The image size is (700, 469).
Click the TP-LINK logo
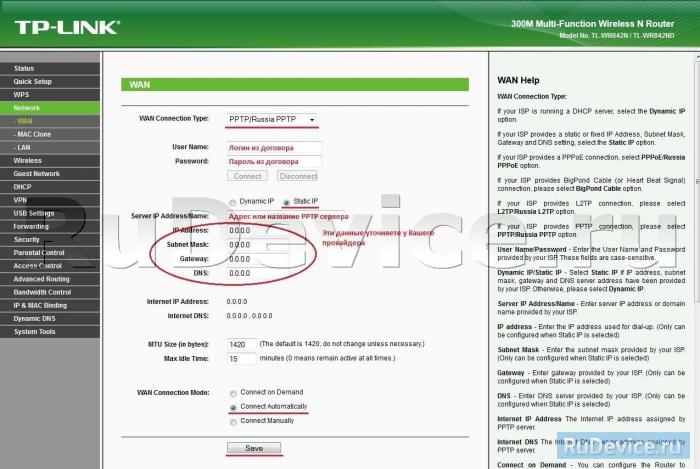click(62, 27)
